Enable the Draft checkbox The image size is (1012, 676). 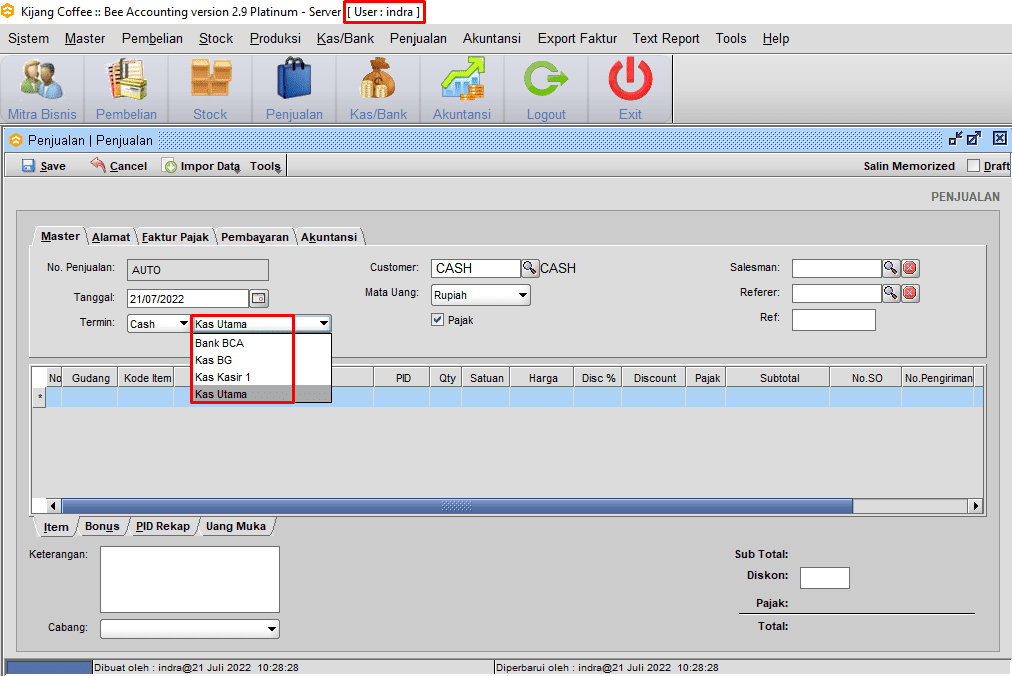click(x=974, y=166)
